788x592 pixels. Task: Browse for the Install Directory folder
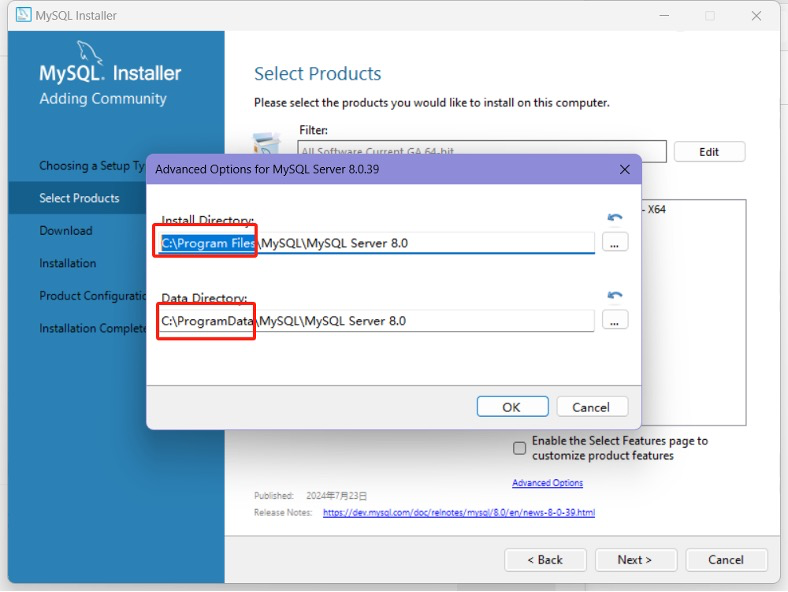pos(615,242)
